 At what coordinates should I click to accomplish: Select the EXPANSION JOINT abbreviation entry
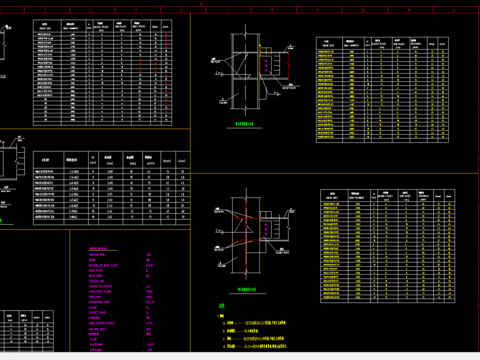click(x=122, y=302)
